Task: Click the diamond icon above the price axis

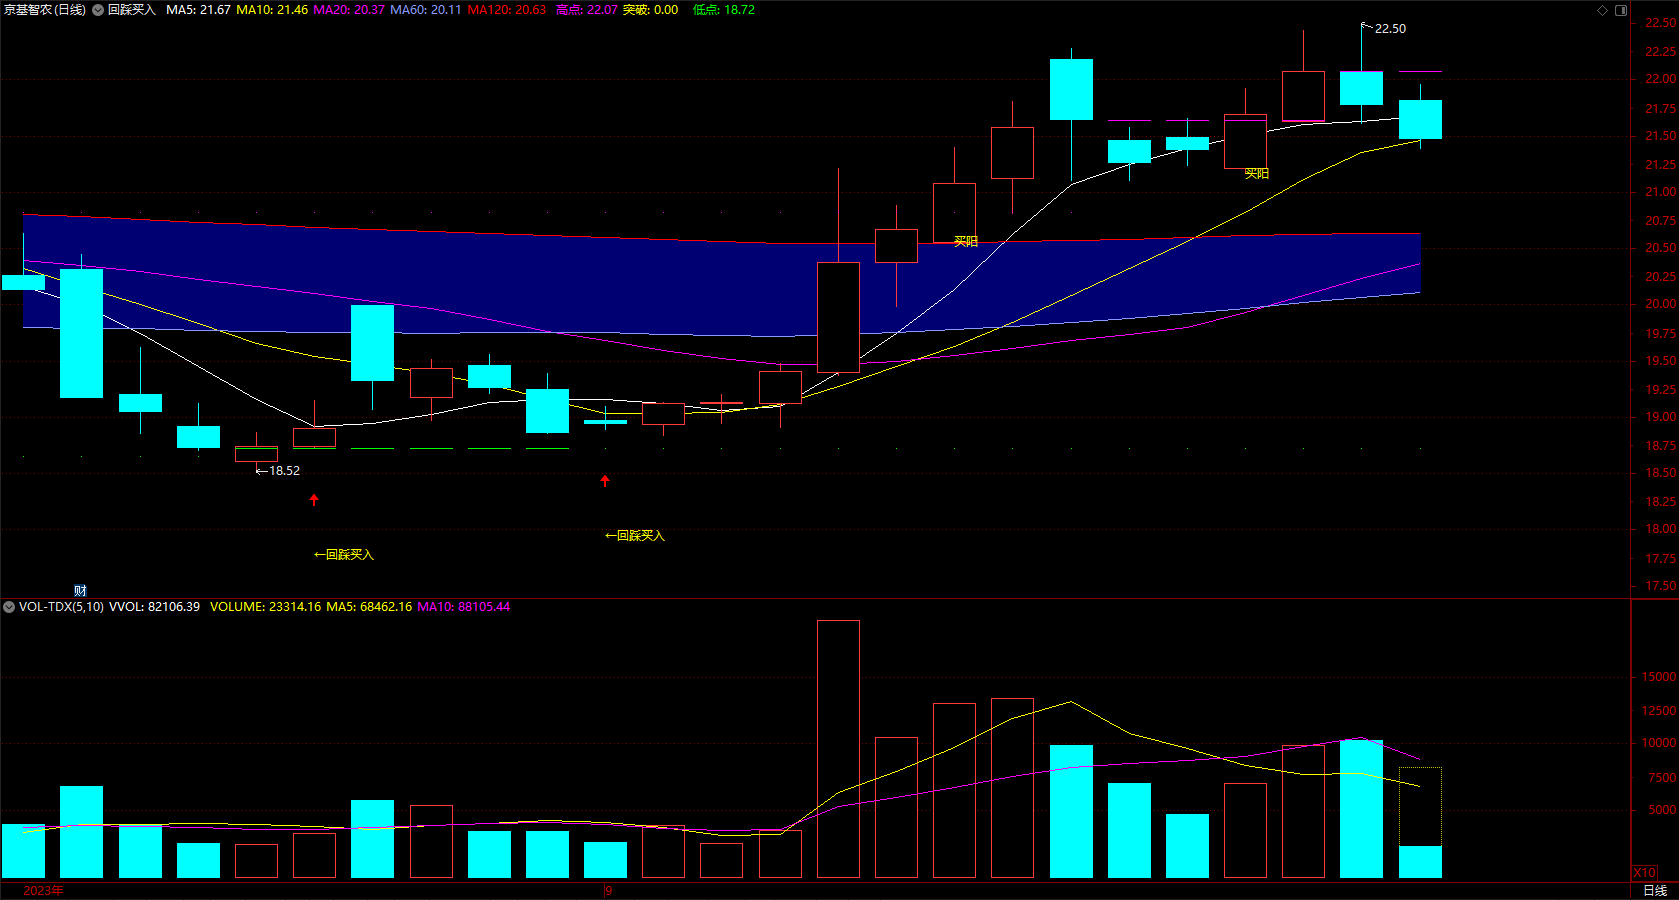Action: click(1602, 10)
